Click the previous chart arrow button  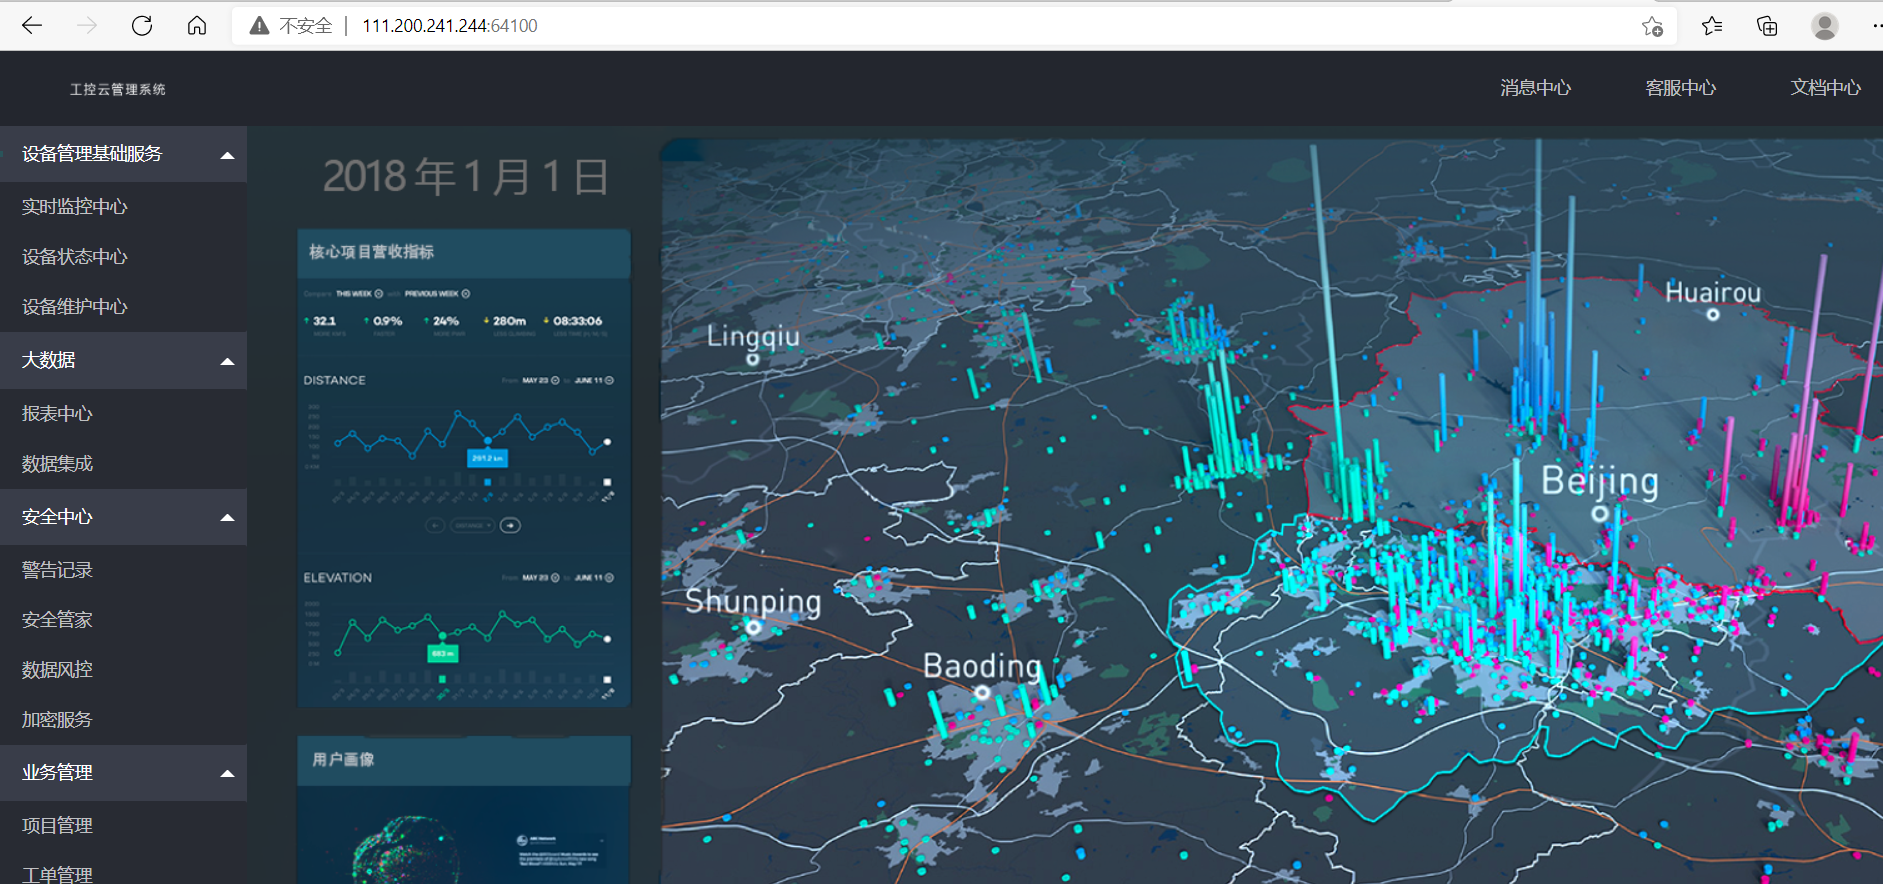(x=435, y=525)
